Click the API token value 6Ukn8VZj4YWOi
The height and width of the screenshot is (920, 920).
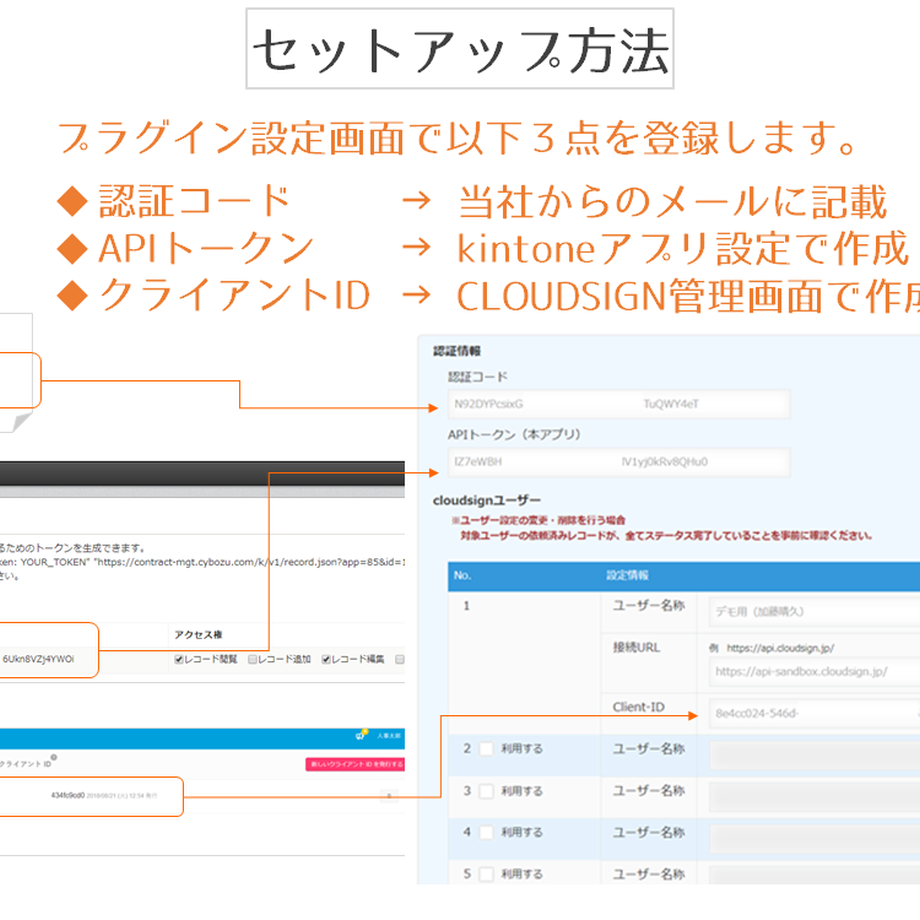[38, 659]
